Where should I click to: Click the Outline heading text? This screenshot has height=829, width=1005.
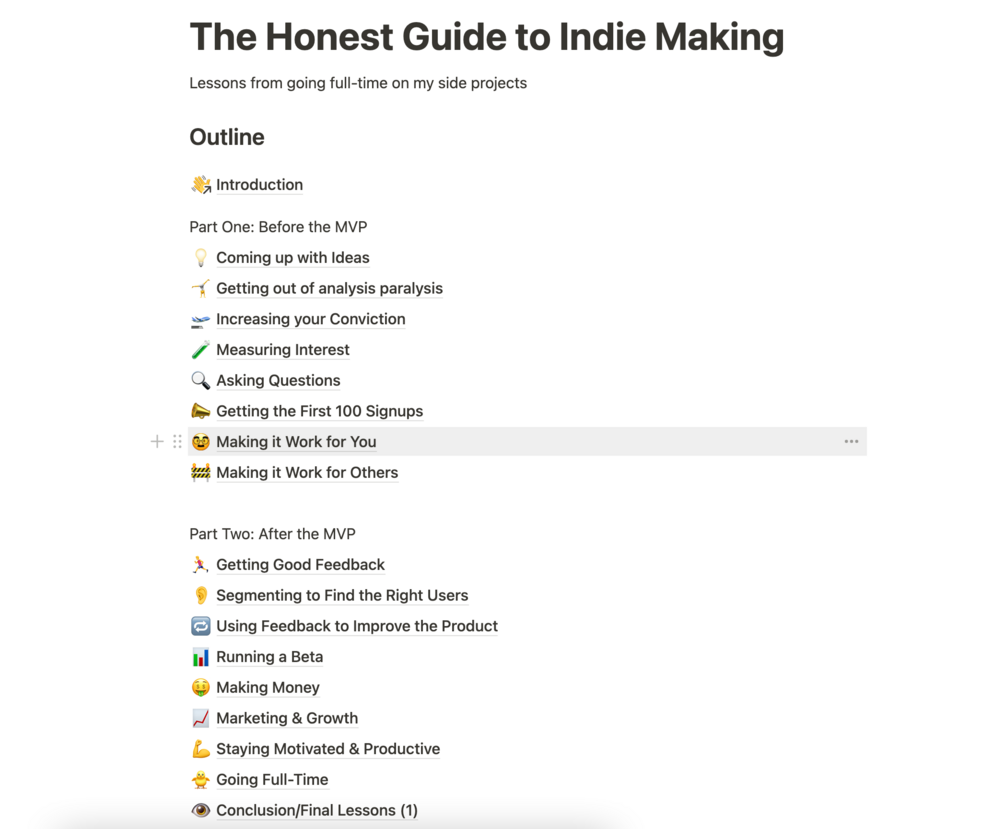227,137
